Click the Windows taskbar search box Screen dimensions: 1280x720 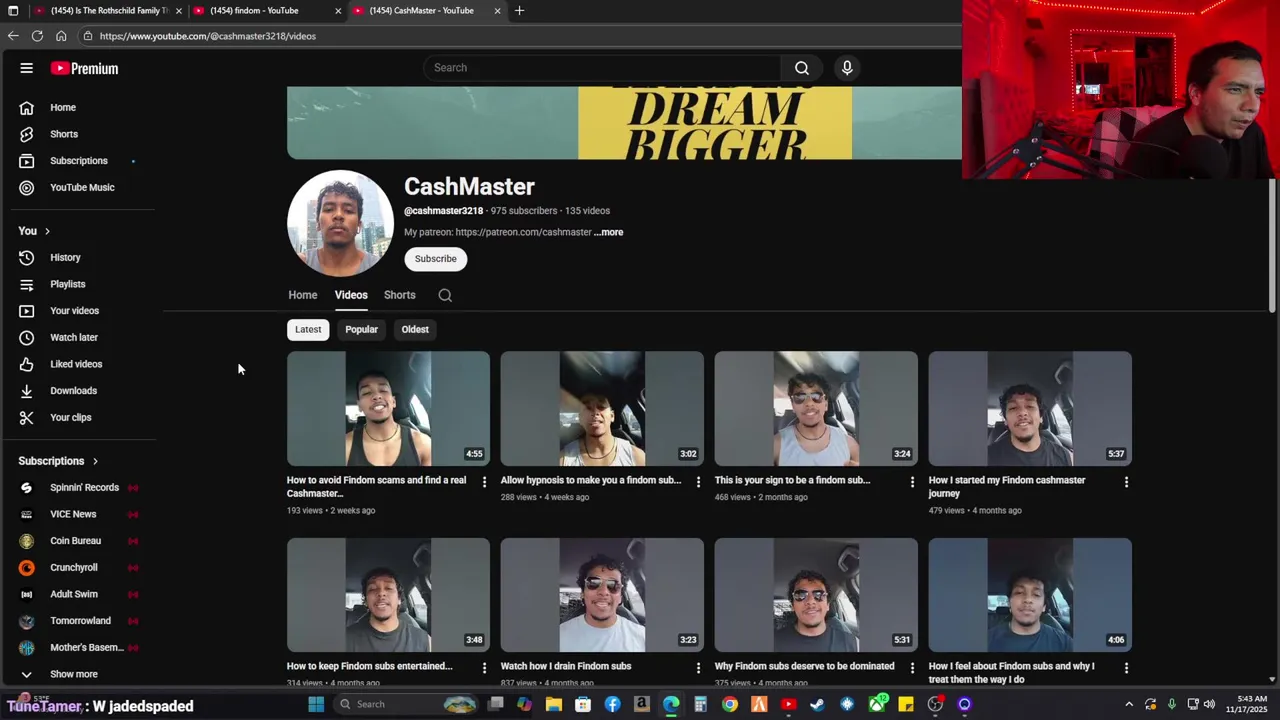405,704
